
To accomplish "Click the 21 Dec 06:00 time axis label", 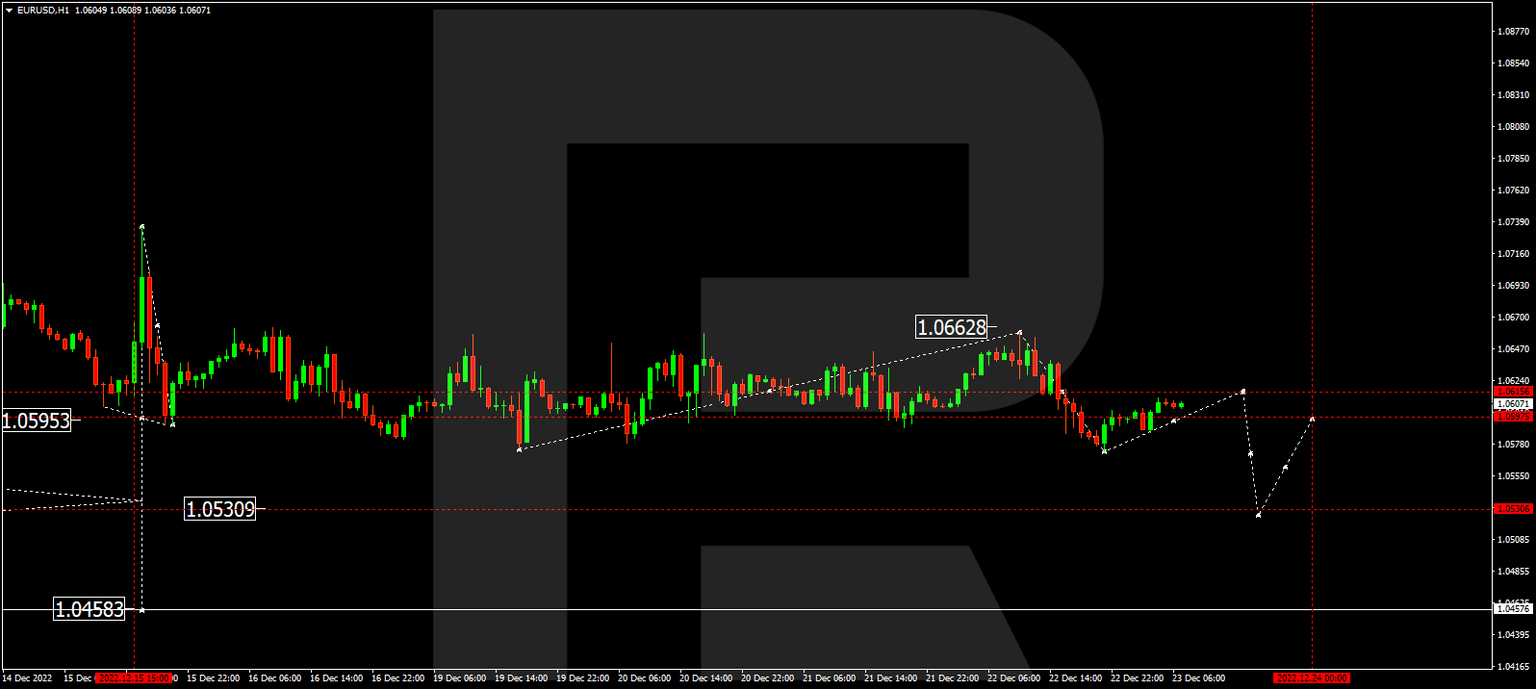I will click(x=829, y=678).
